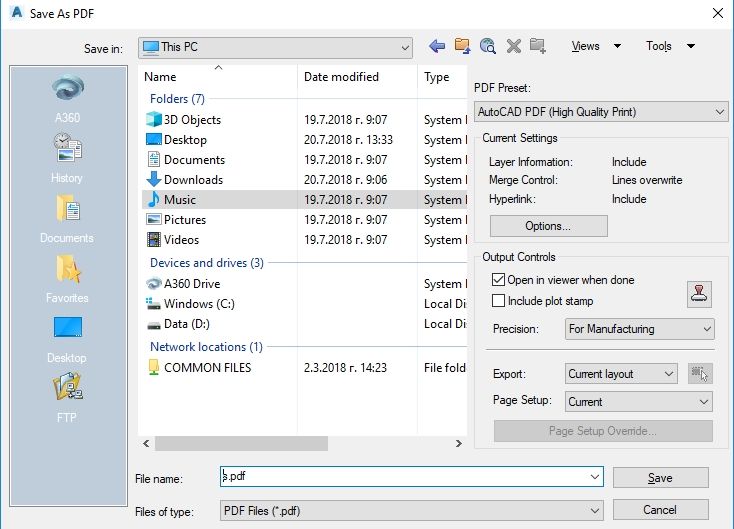Open FTP in the places sidebar
The image size is (734, 529).
click(x=67, y=398)
